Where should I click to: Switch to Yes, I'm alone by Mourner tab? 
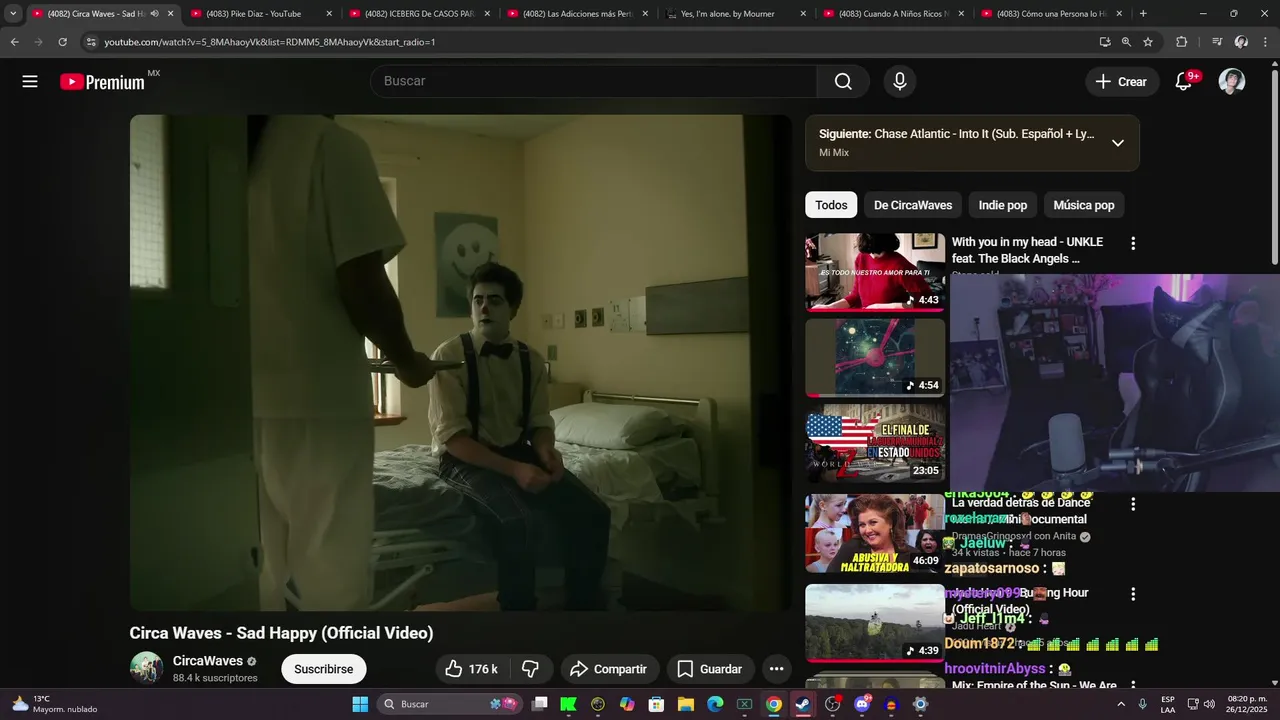tap(735, 14)
